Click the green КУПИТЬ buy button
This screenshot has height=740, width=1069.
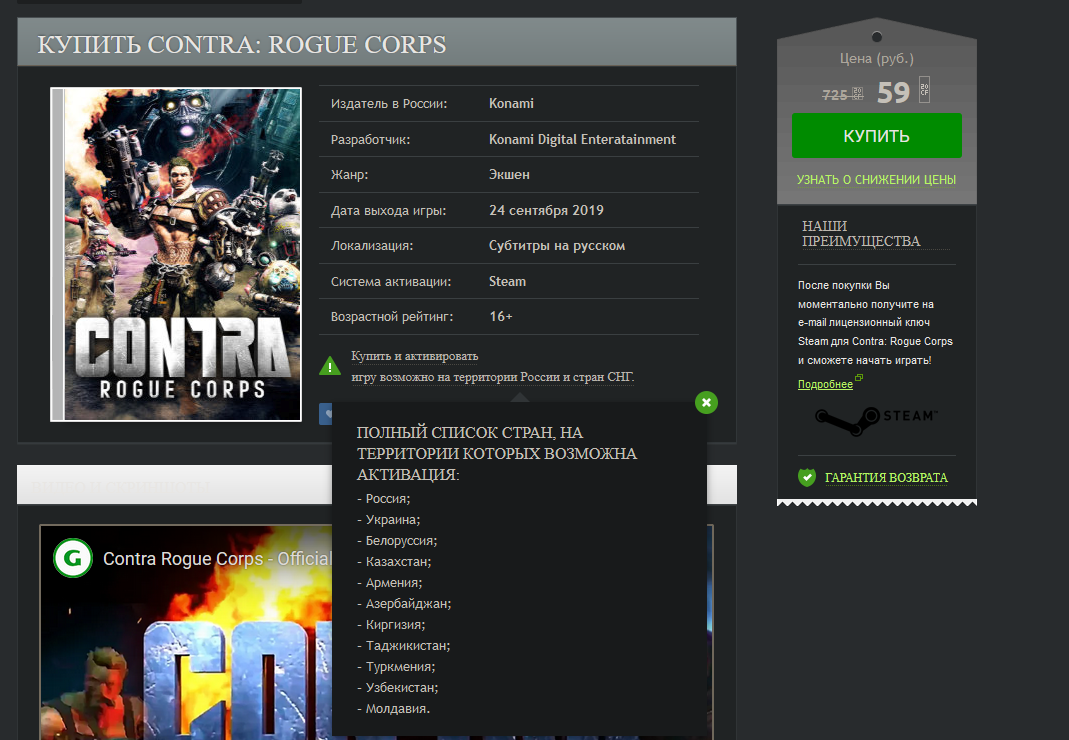pyautogui.click(x=876, y=136)
